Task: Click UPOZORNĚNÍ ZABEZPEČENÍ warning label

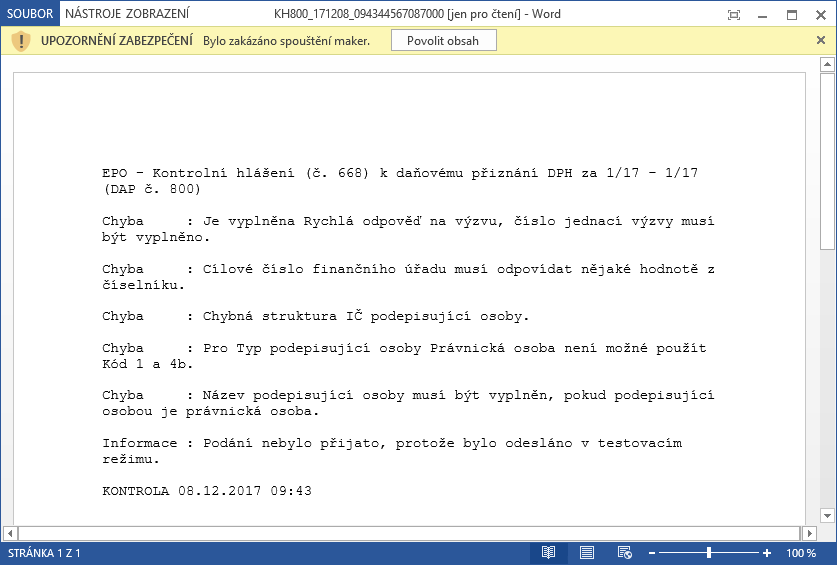Action: point(117,41)
